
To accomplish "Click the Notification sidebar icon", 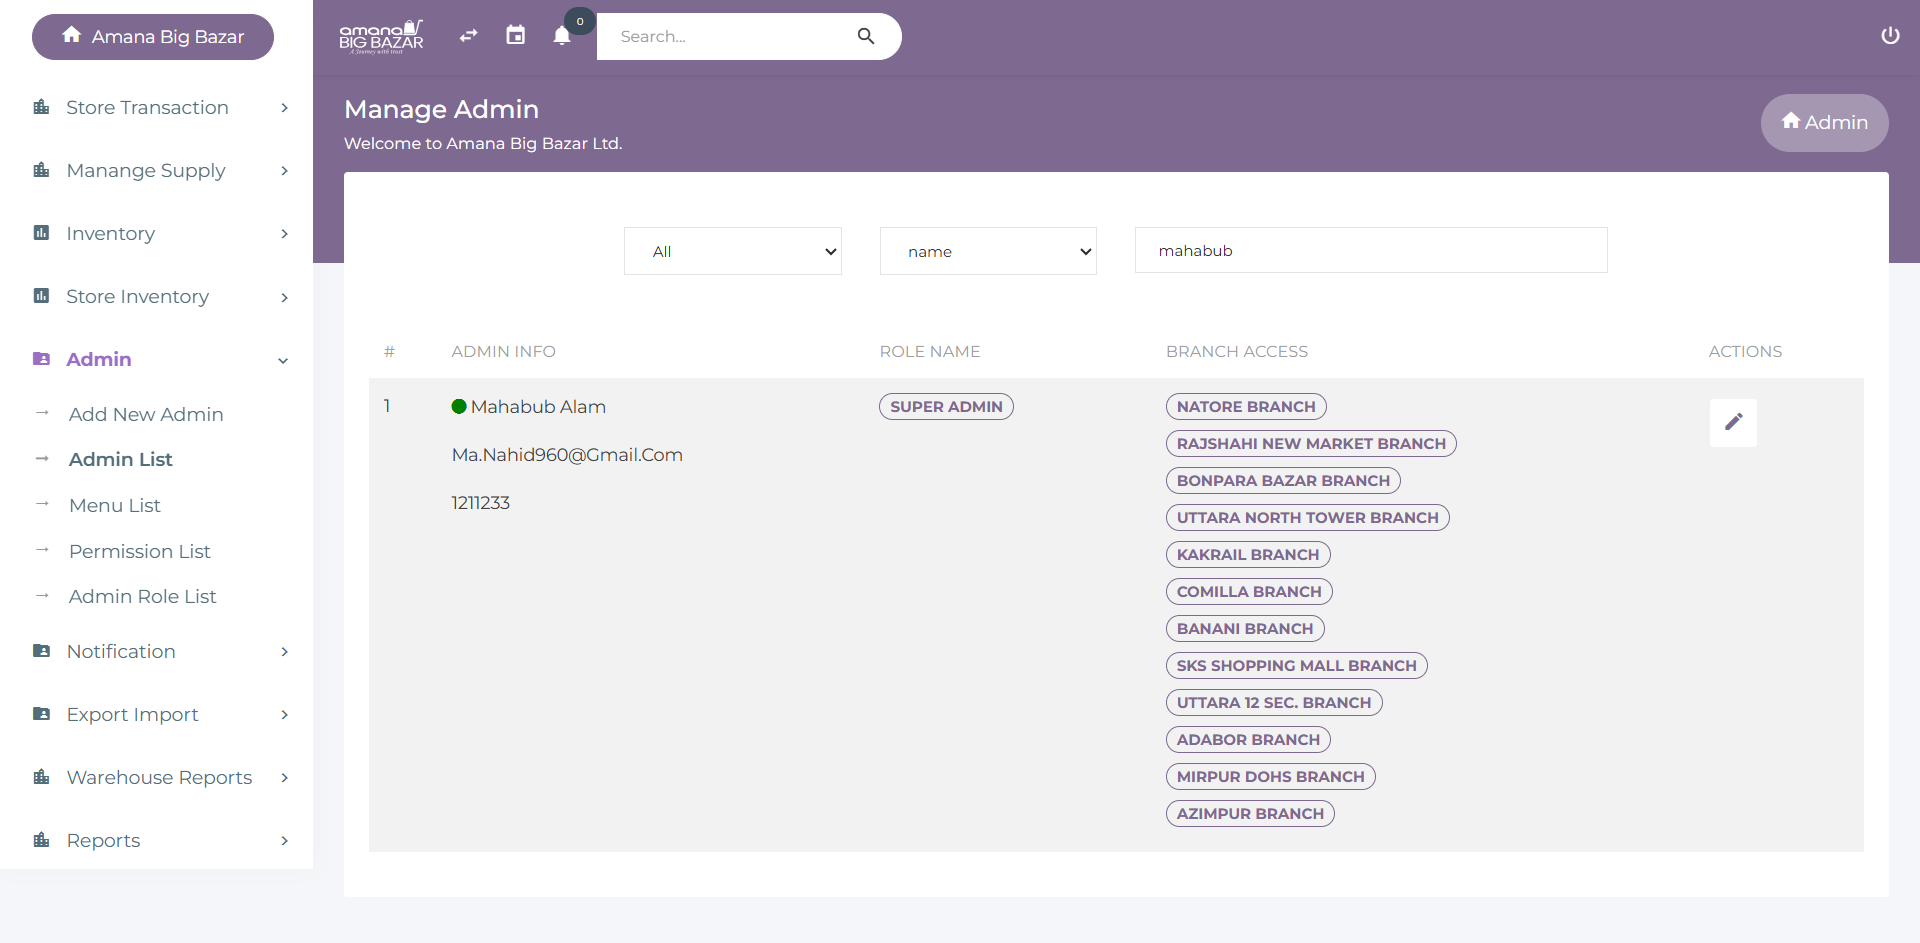I will pyautogui.click(x=41, y=651).
